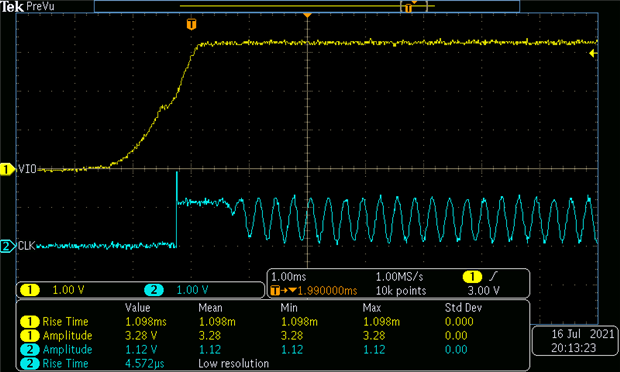Click the channel 1 badge beside Rise Time
Viewport: 620px width, 372px height.
(x=30, y=322)
